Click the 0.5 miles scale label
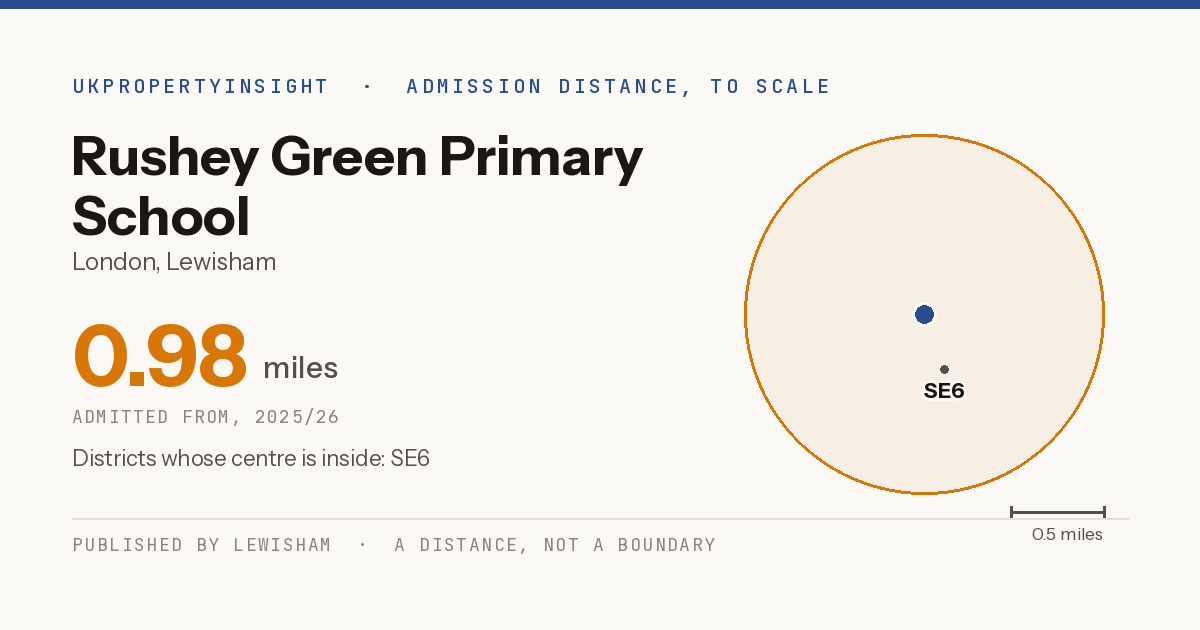This screenshot has height=630, width=1200. coord(1067,534)
